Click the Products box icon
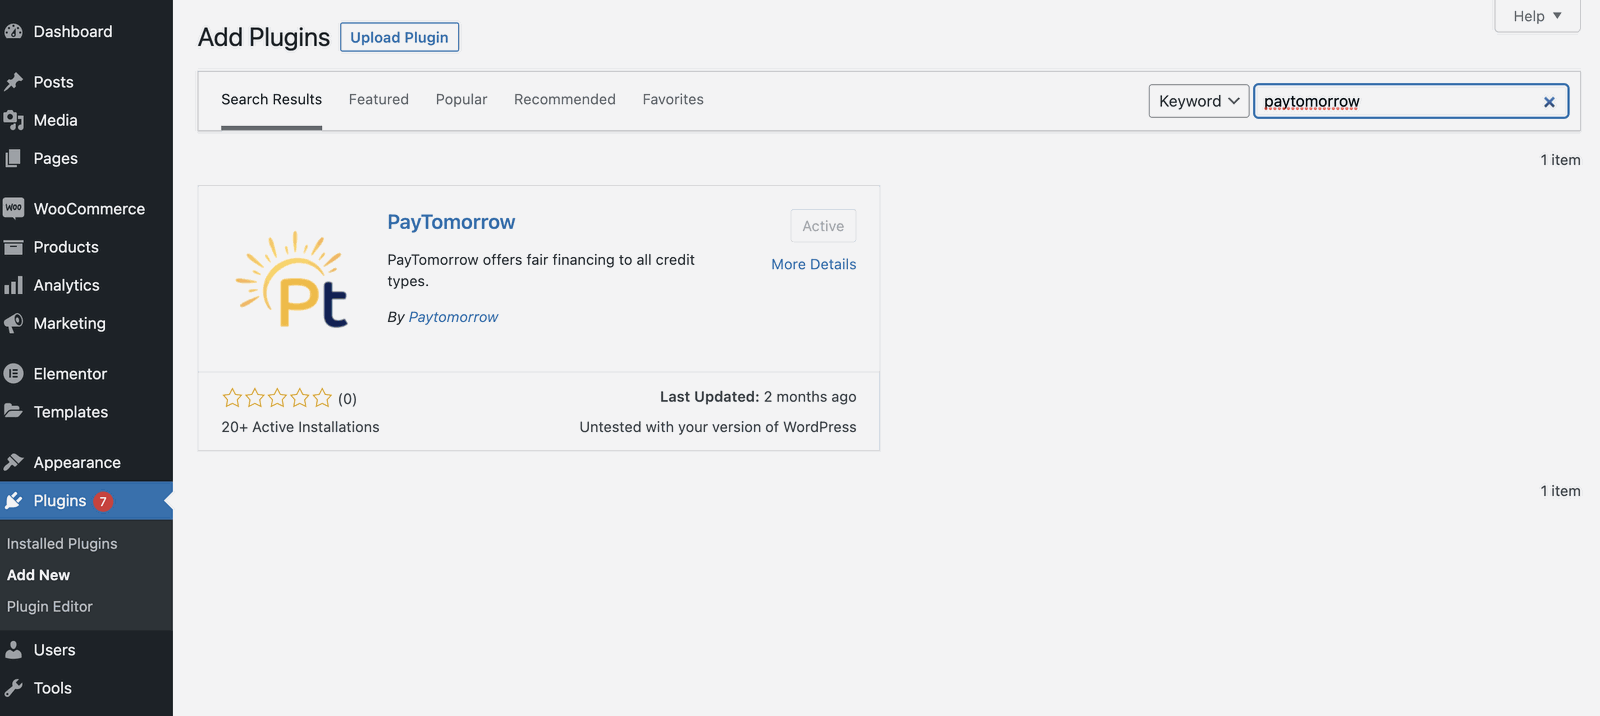This screenshot has height=716, width=1600. pos(13,247)
